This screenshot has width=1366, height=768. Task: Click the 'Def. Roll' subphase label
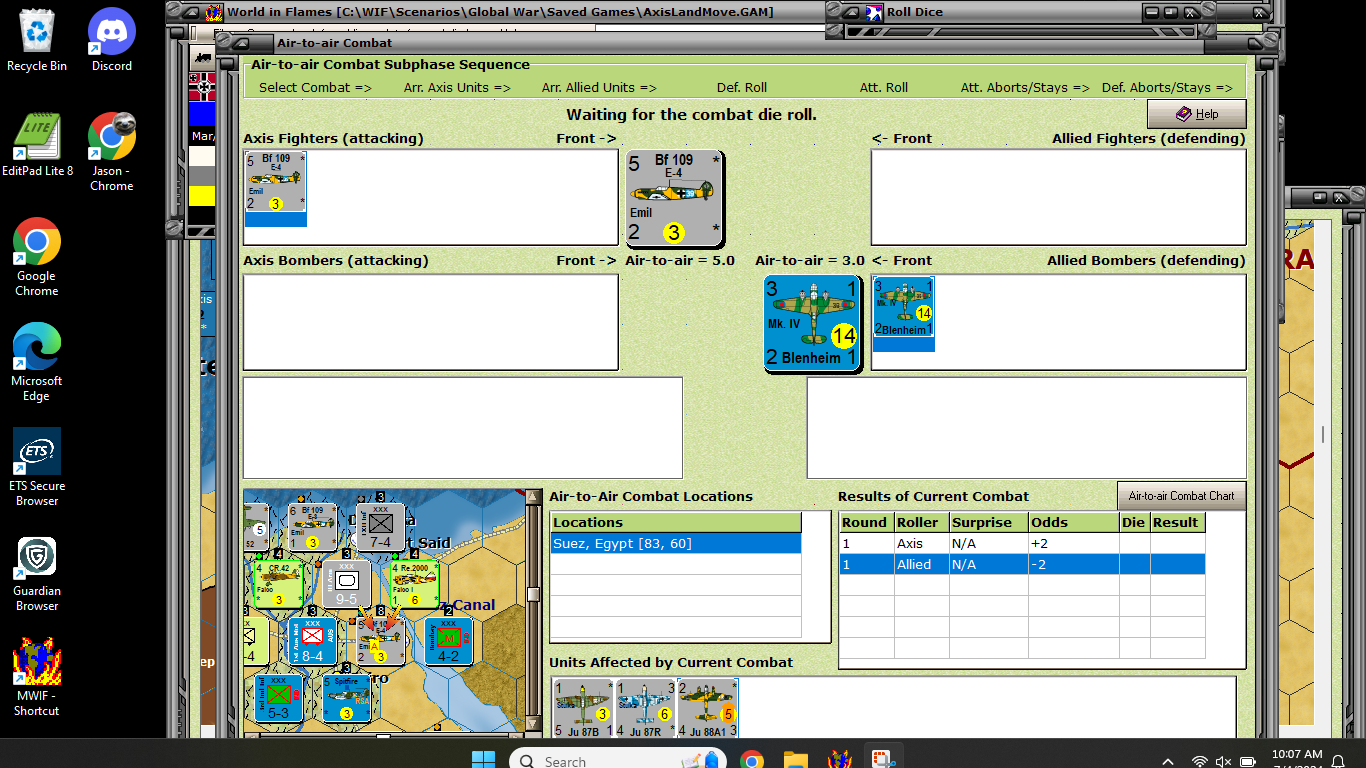click(x=742, y=87)
